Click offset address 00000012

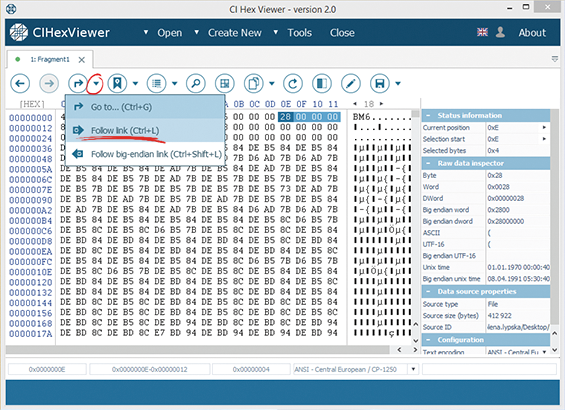click(x=31, y=128)
